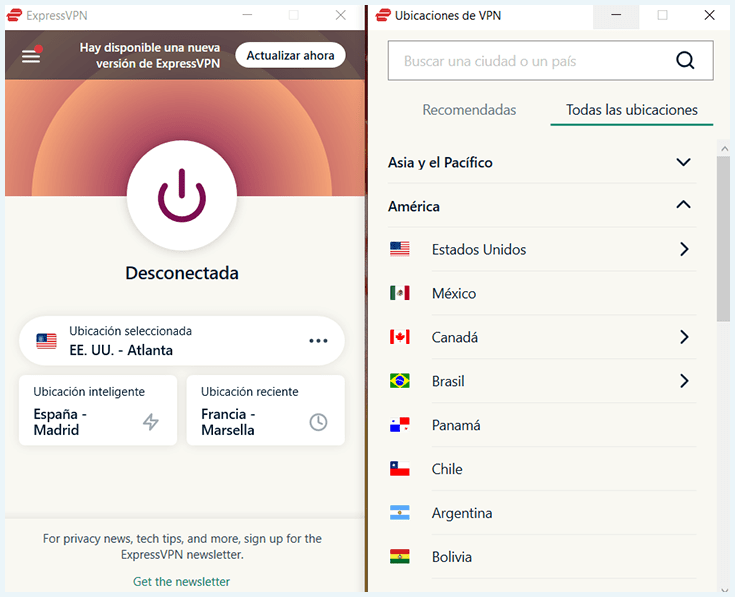Image resolution: width=735 pixels, height=597 pixels.
Task: Click the Ubicación seleccionada EE. UU. - Atlanta card
Action: [x=182, y=341]
